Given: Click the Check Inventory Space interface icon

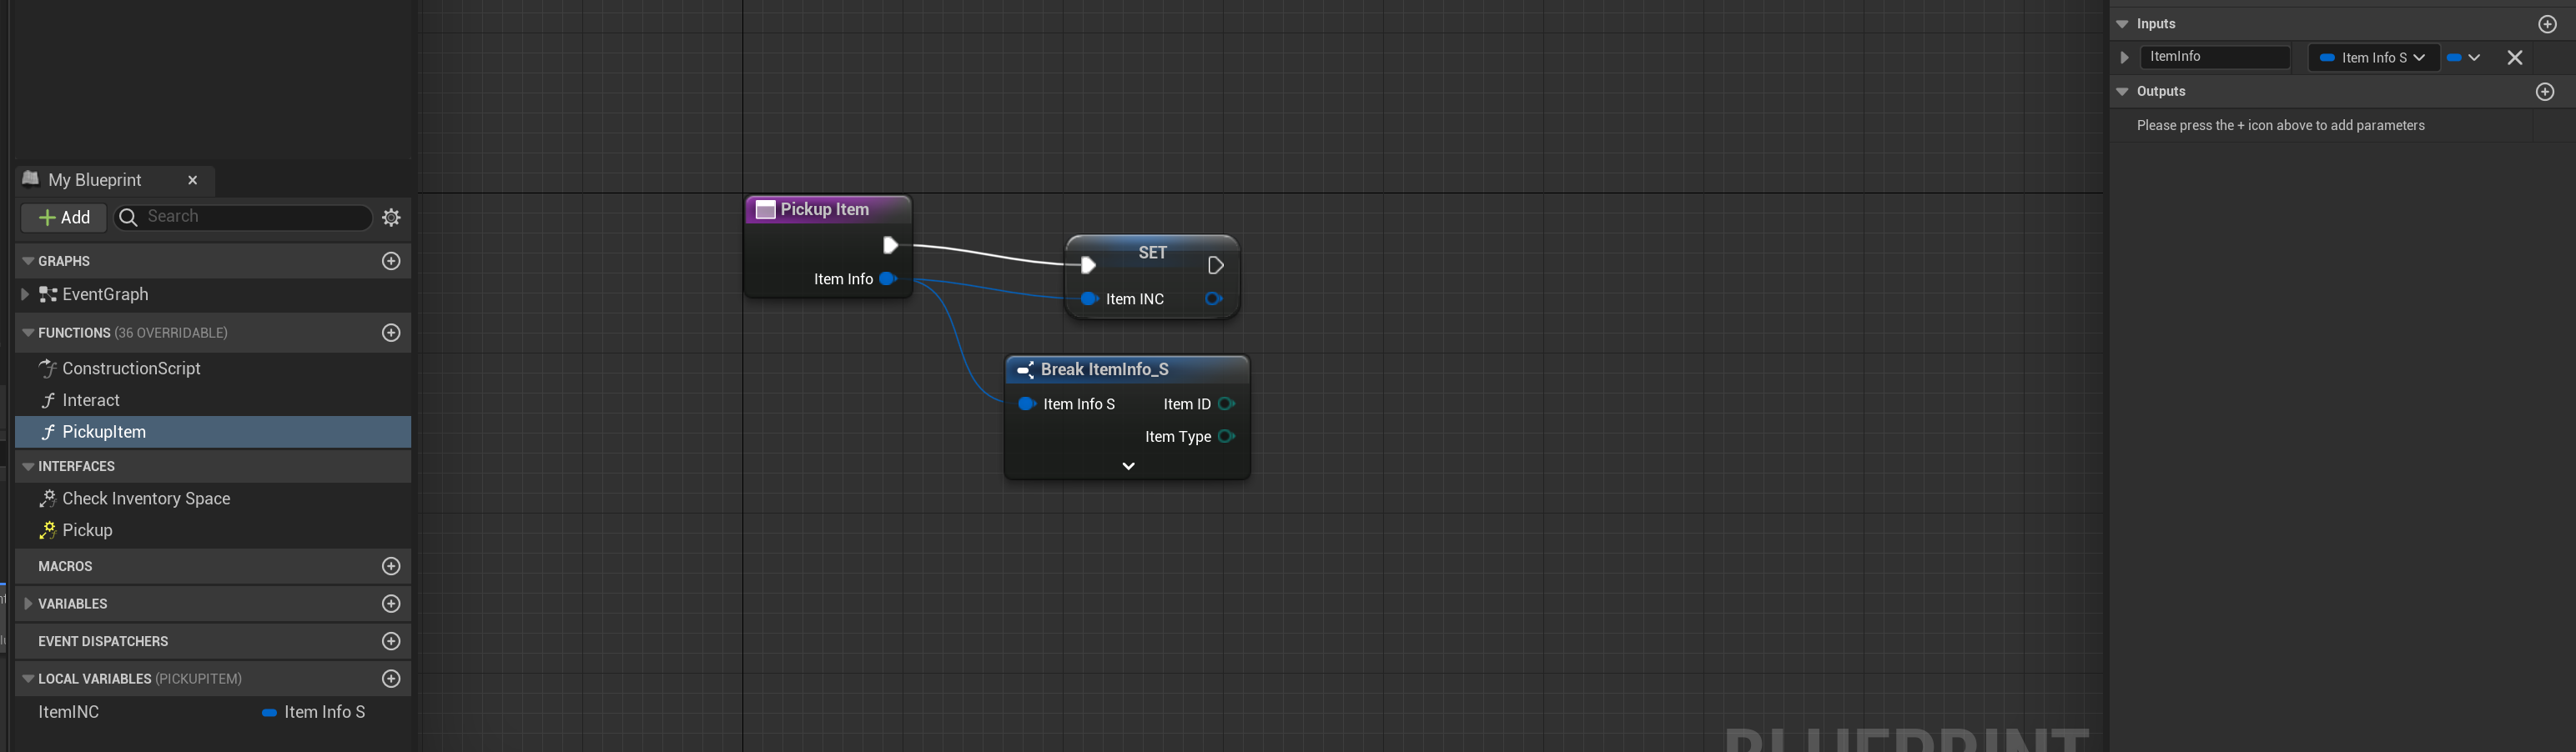Looking at the screenshot, I should click(47, 498).
